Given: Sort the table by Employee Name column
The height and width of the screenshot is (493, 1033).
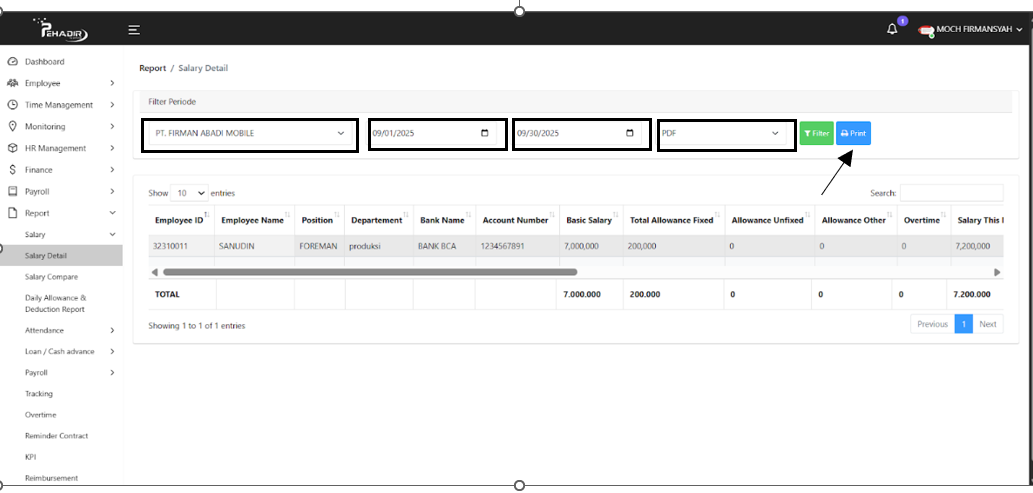Looking at the screenshot, I should tap(253, 220).
